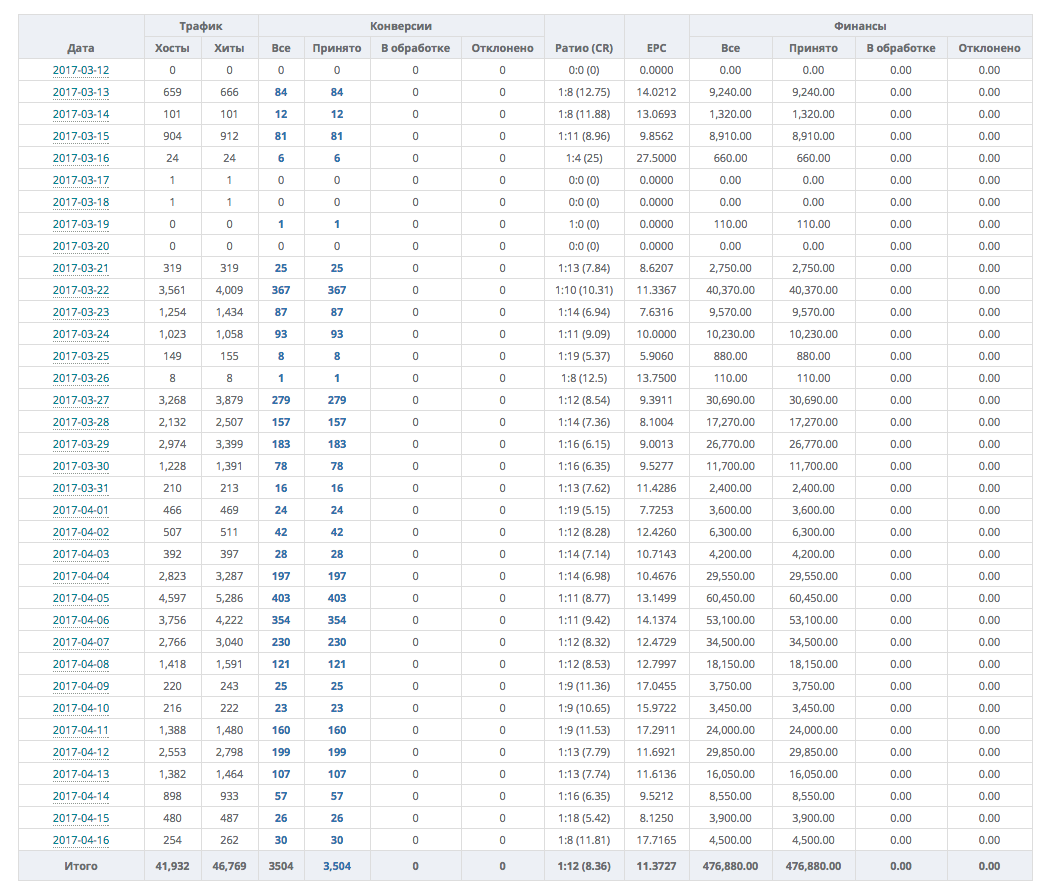Screen dimensions: 1044x895
Task: Select EPC value 17.7165
Action: click(656, 840)
